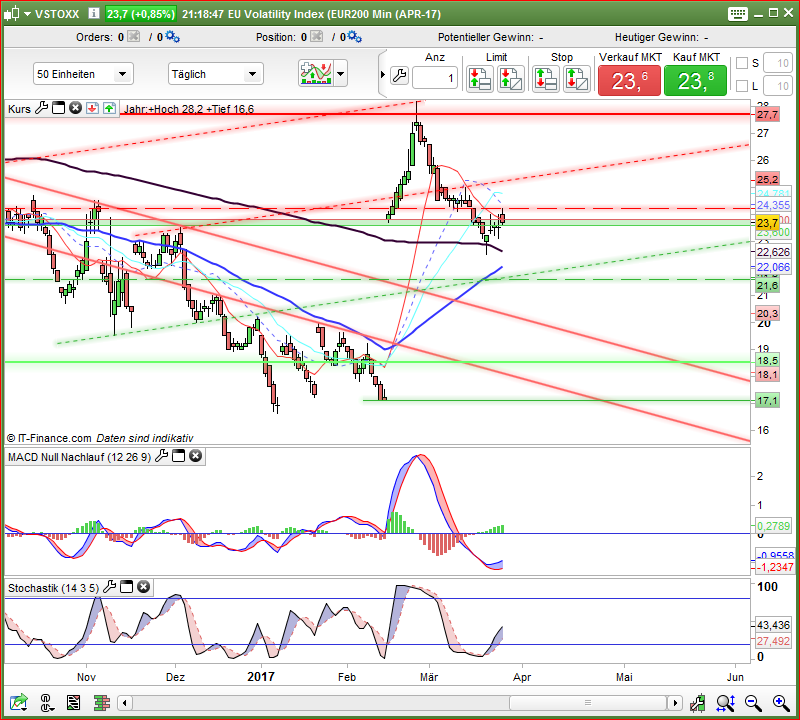The image size is (800, 720).
Task: Open position settings gear icon beside Position
Action: click(x=355, y=37)
